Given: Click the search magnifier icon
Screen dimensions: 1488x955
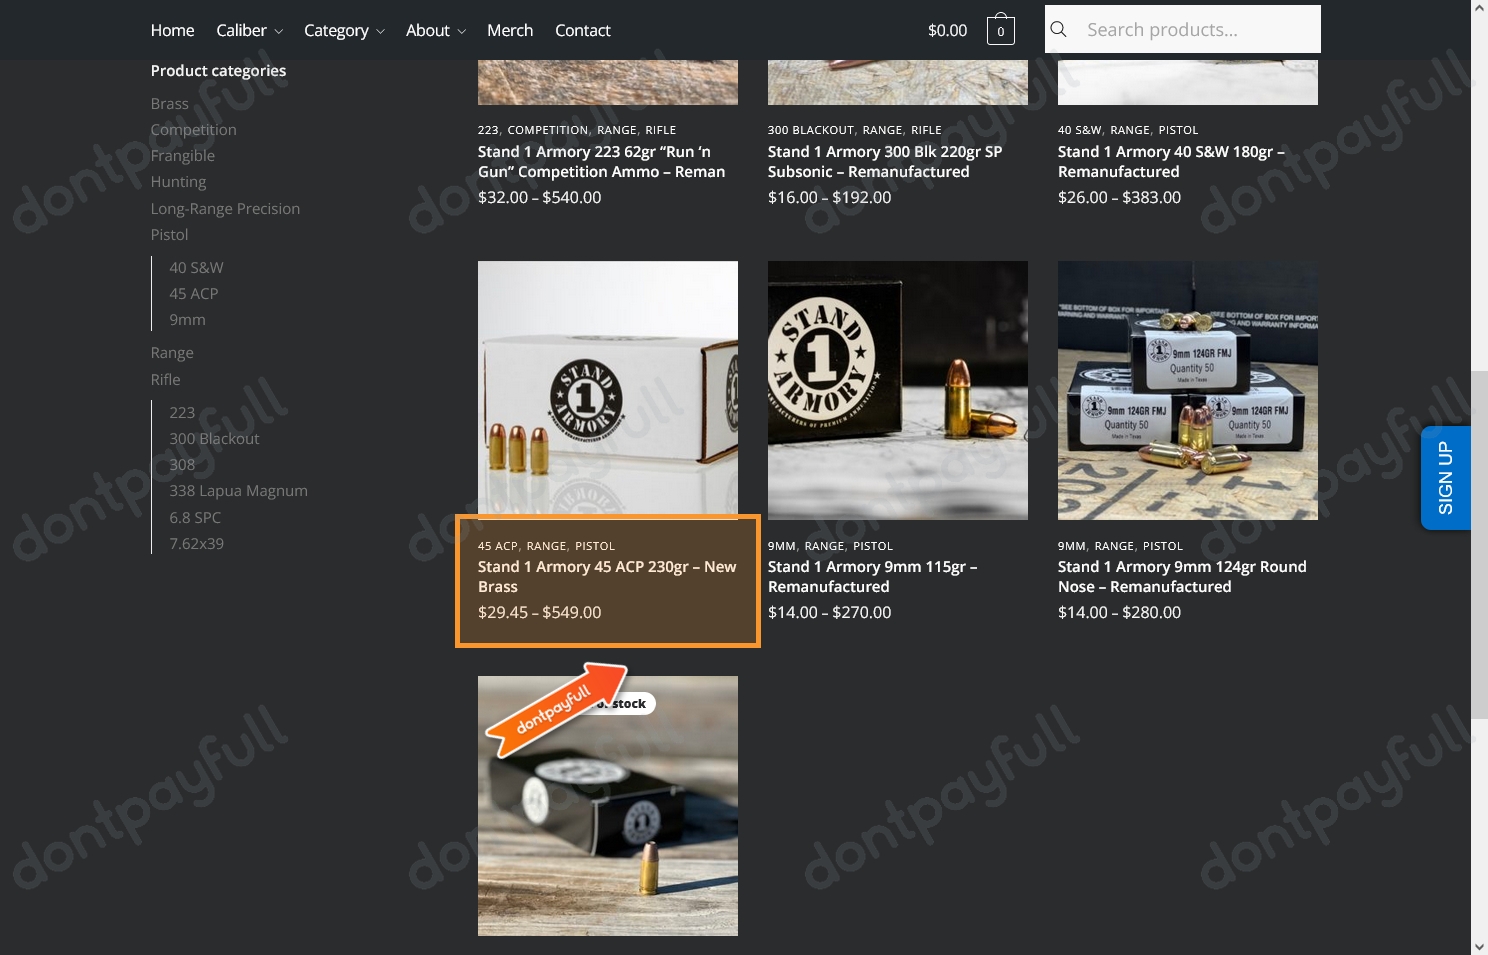Looking at the screenshot, I should click(x=1059, y=29).
